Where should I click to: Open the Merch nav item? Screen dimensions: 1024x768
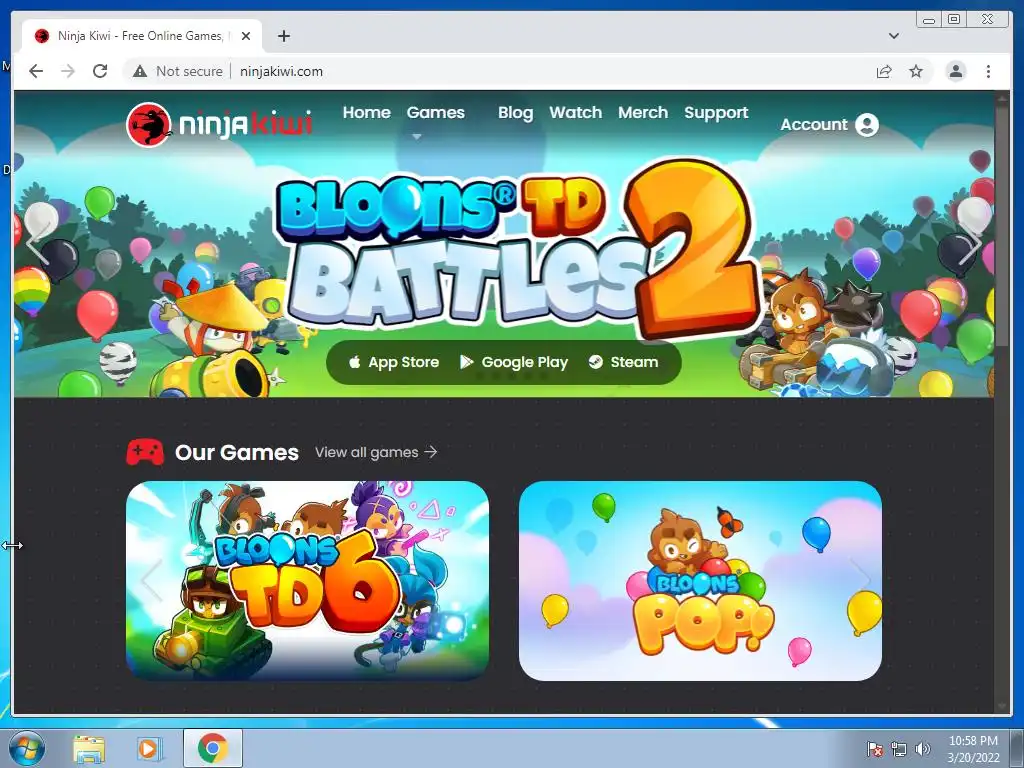[x=643, y=113]
